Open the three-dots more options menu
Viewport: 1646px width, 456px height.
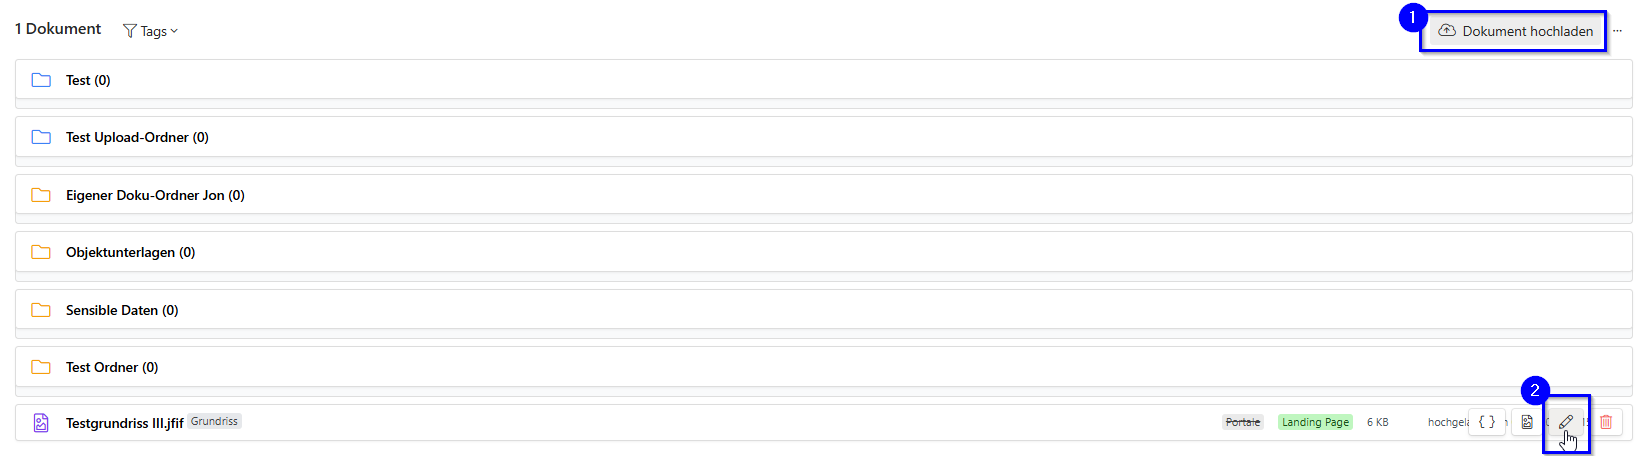point(1617,31)
